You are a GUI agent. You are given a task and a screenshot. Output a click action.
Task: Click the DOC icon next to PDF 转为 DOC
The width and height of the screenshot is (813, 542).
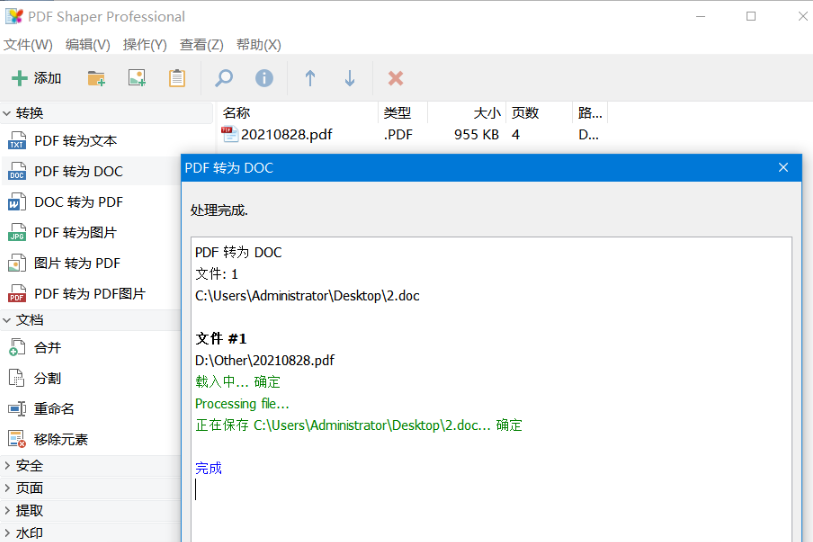(17, 171)
